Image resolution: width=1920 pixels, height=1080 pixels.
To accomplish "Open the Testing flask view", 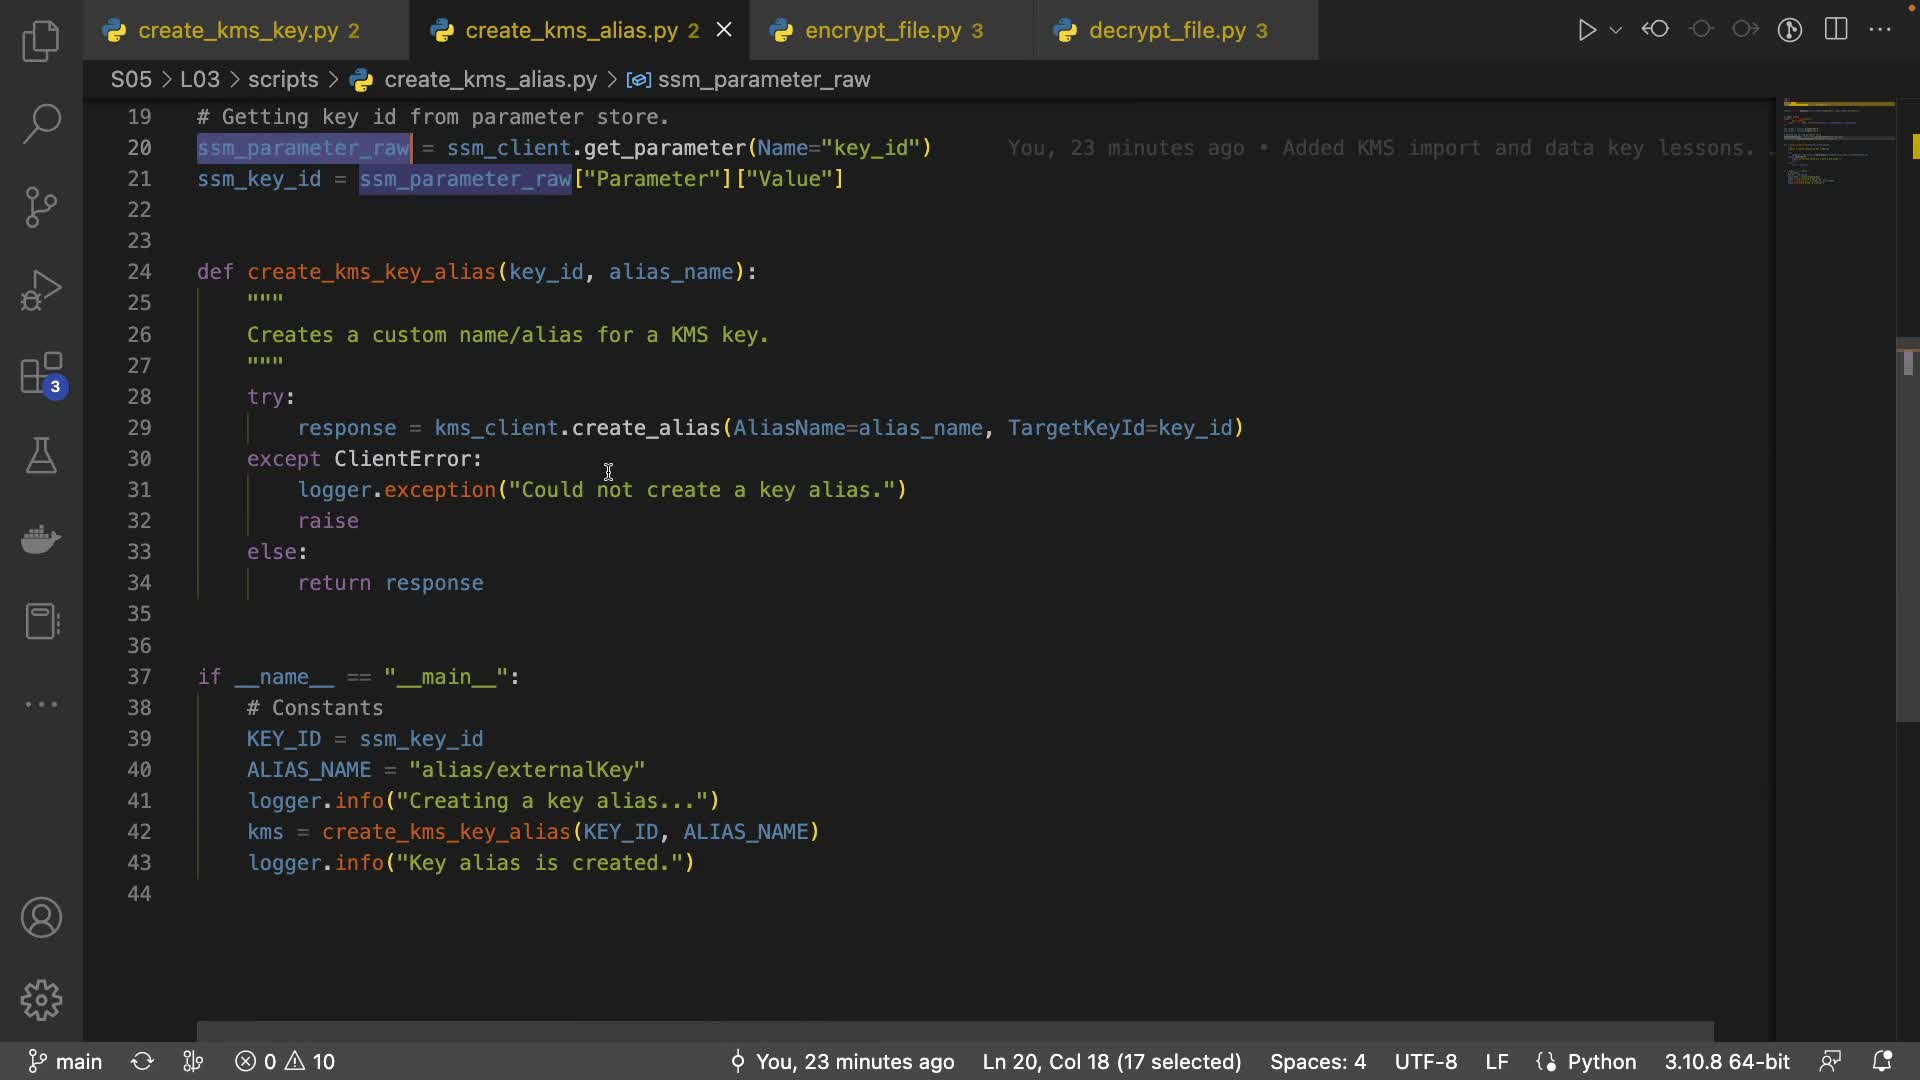I will coord(41,456).
